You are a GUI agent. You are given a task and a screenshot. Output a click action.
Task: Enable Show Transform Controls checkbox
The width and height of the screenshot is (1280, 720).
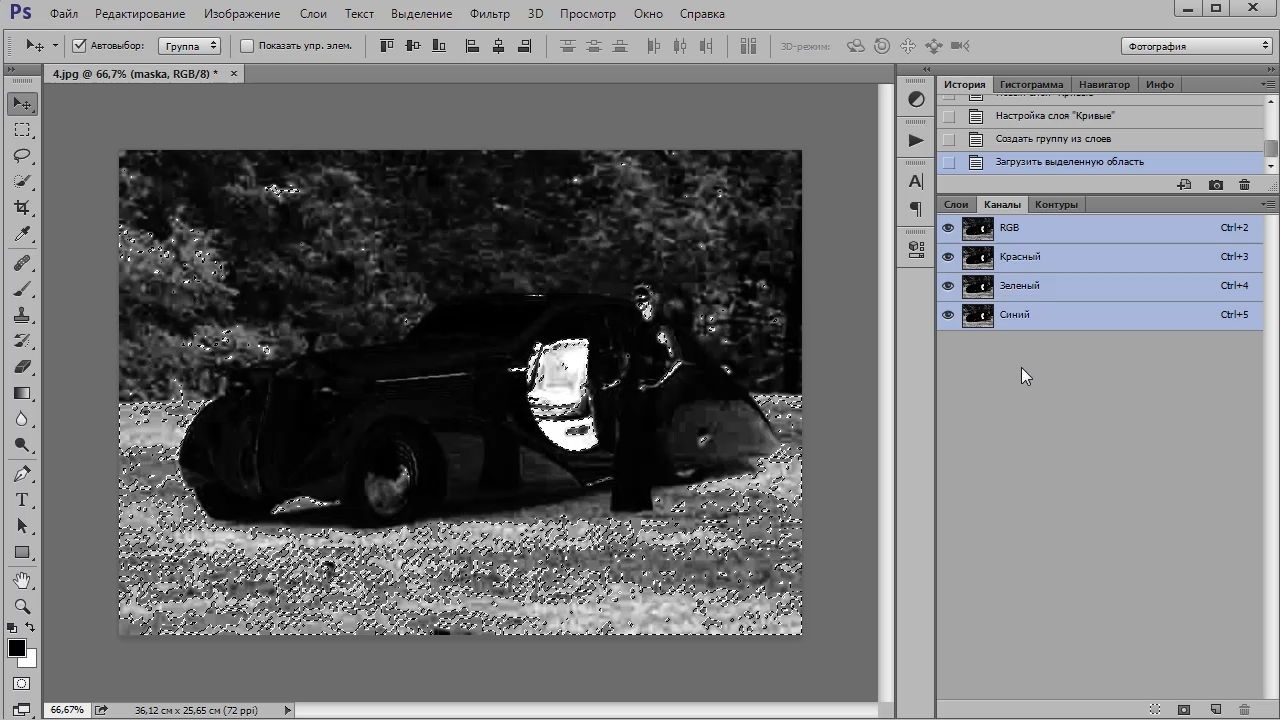pyautogui.click(x=247, y=46)
